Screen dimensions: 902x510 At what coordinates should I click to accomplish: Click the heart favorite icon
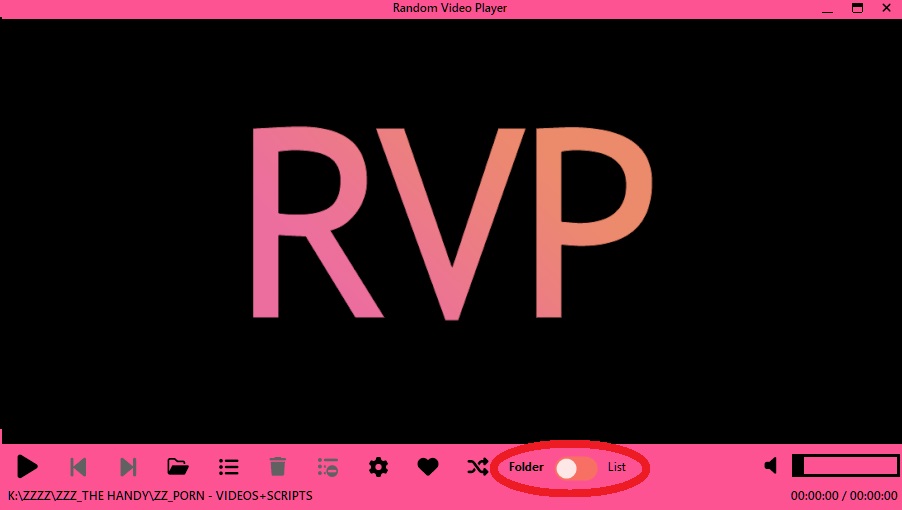[x=428, y=466]
